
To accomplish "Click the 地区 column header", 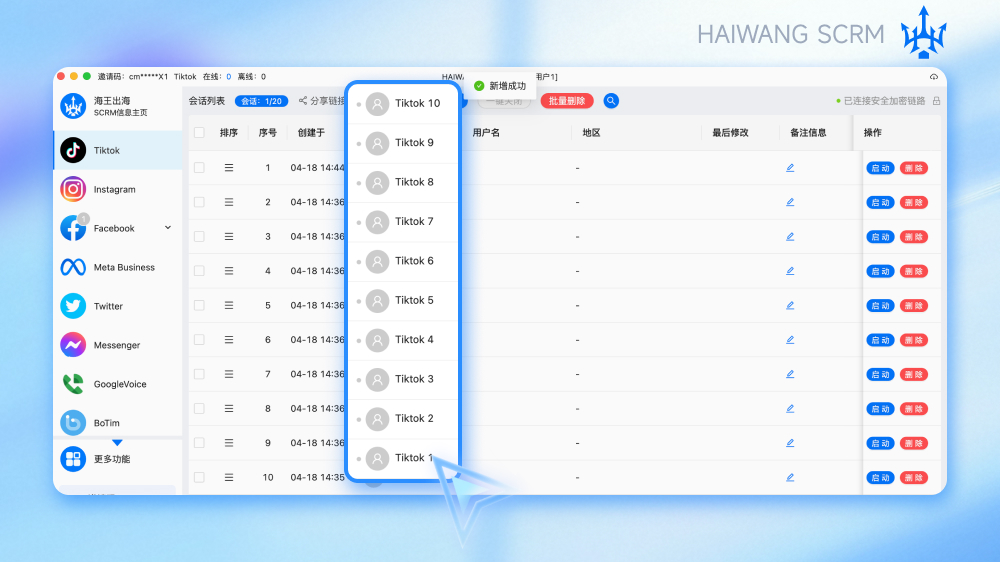I will click(591, 133).
